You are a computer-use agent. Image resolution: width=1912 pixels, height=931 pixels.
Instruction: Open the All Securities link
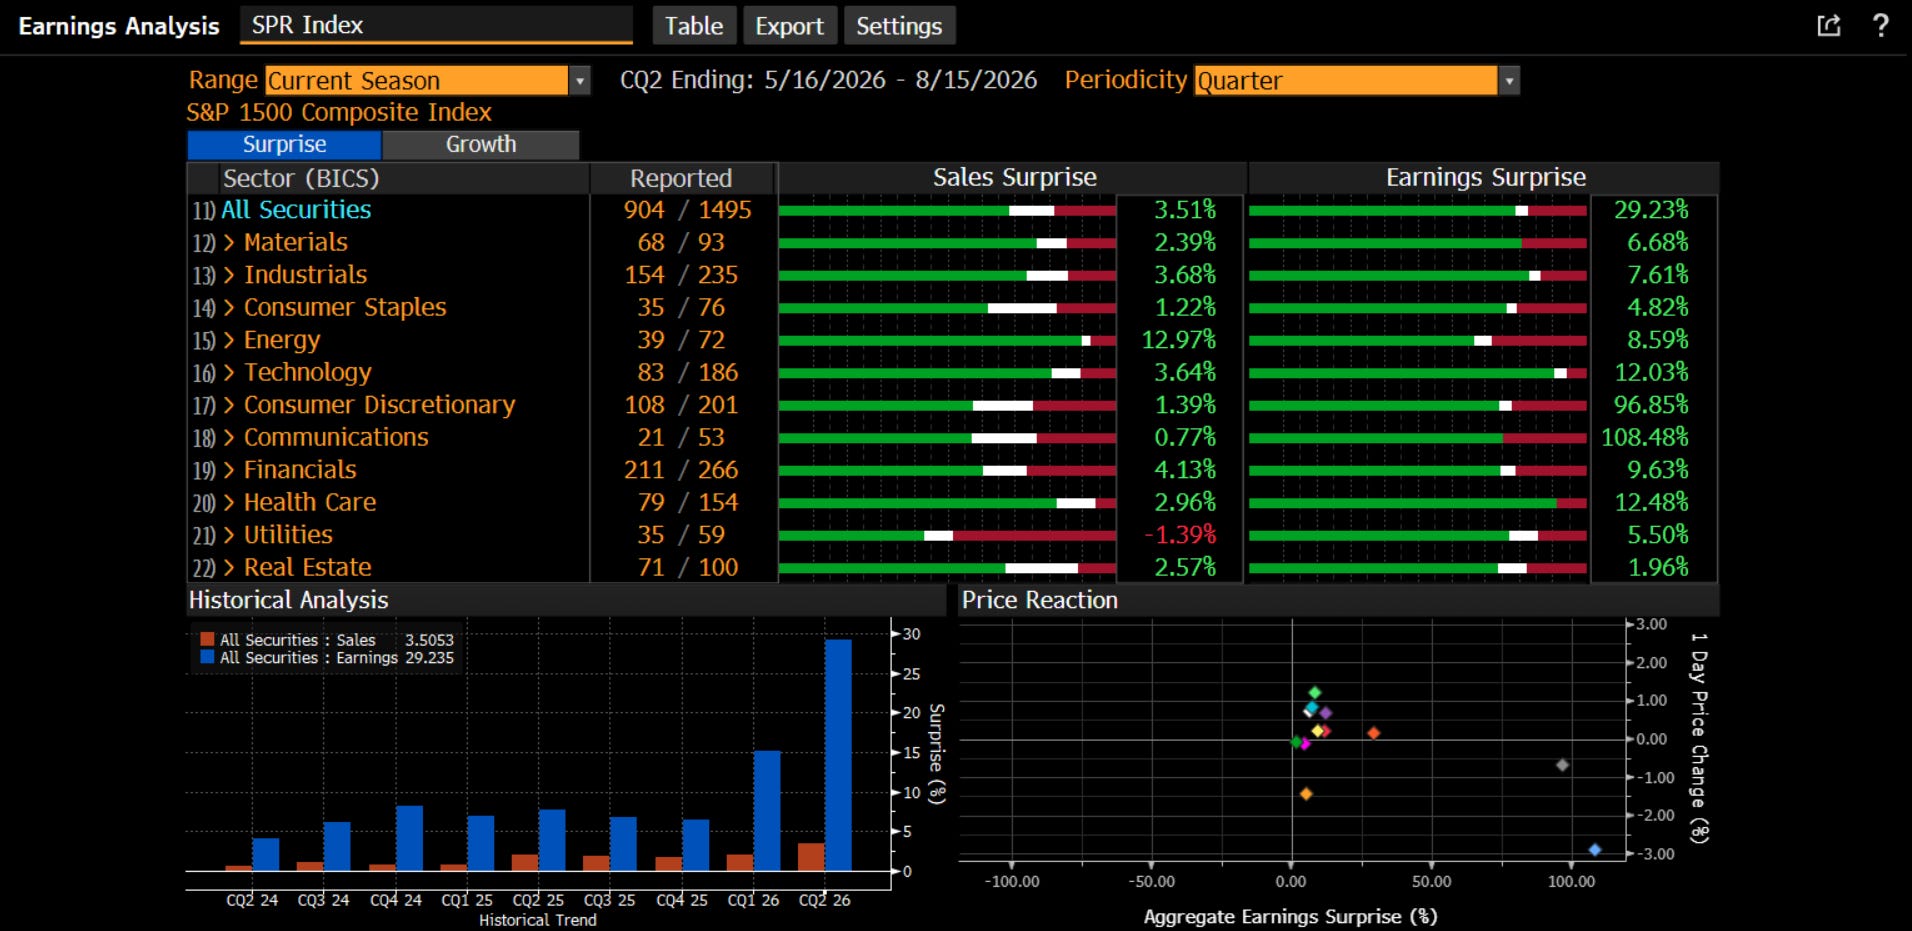tap(296, 210)
